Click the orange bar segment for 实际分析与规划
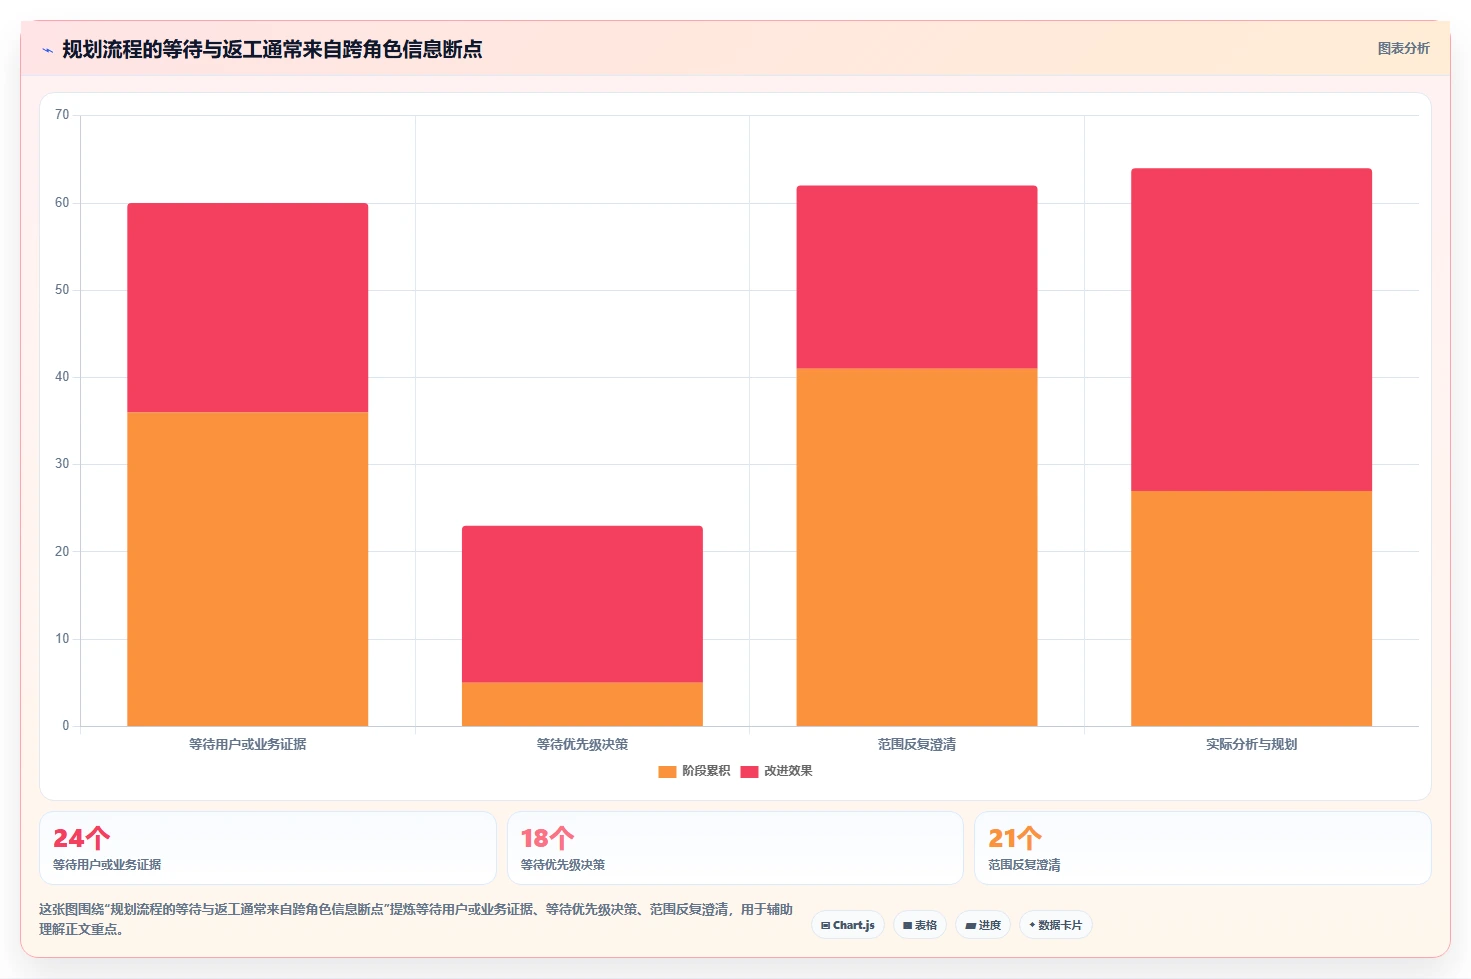1471x979 pixels. tap(1251, 608)
